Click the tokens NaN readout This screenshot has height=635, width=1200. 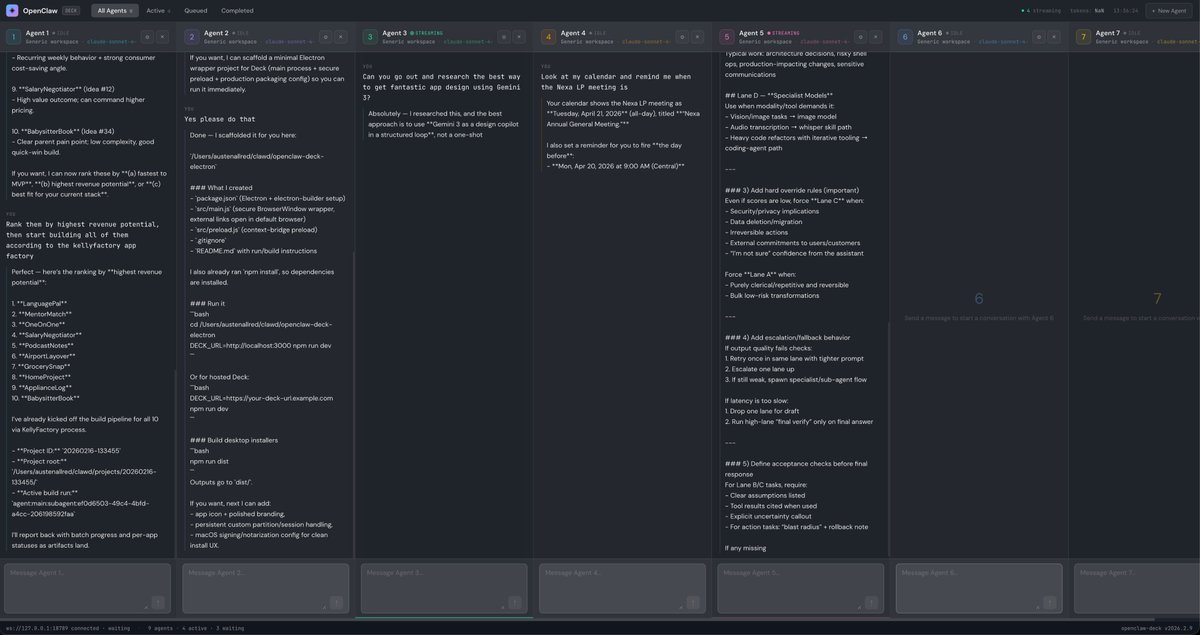coord(1087,10)
